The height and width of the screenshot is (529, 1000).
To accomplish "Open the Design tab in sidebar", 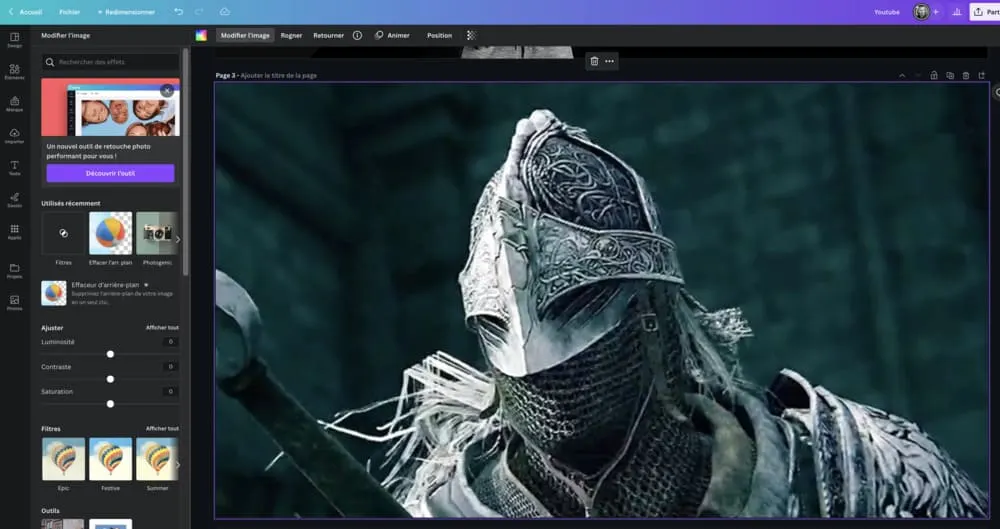I will [15, 40].
